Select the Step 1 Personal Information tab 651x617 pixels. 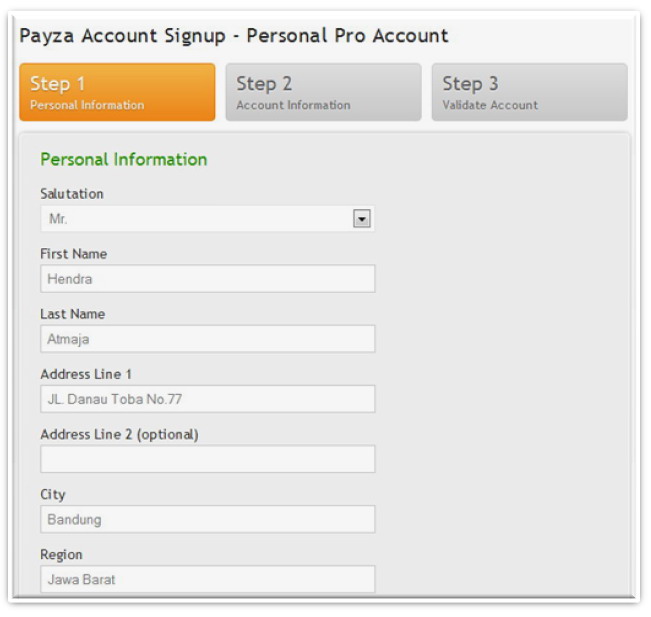116,92
